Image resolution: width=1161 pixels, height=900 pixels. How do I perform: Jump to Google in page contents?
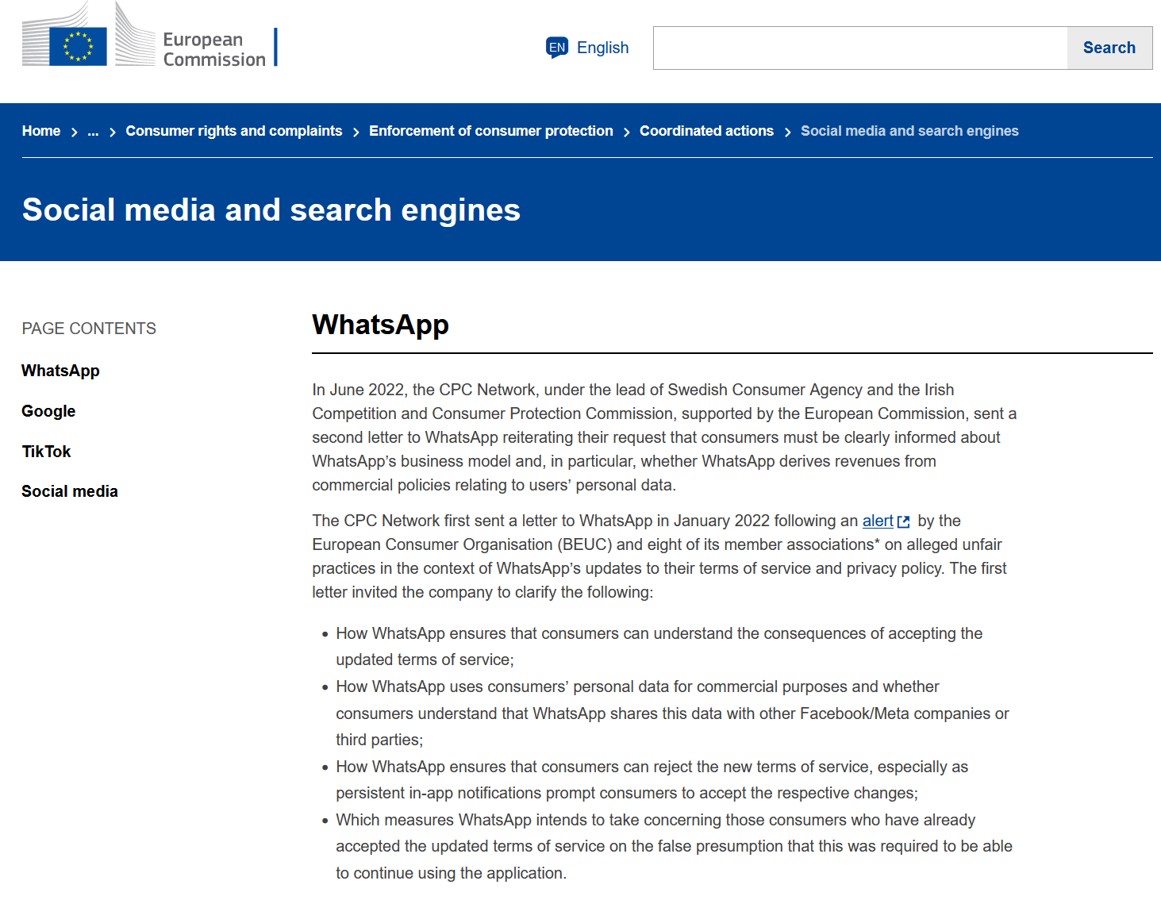pos(49,412)
